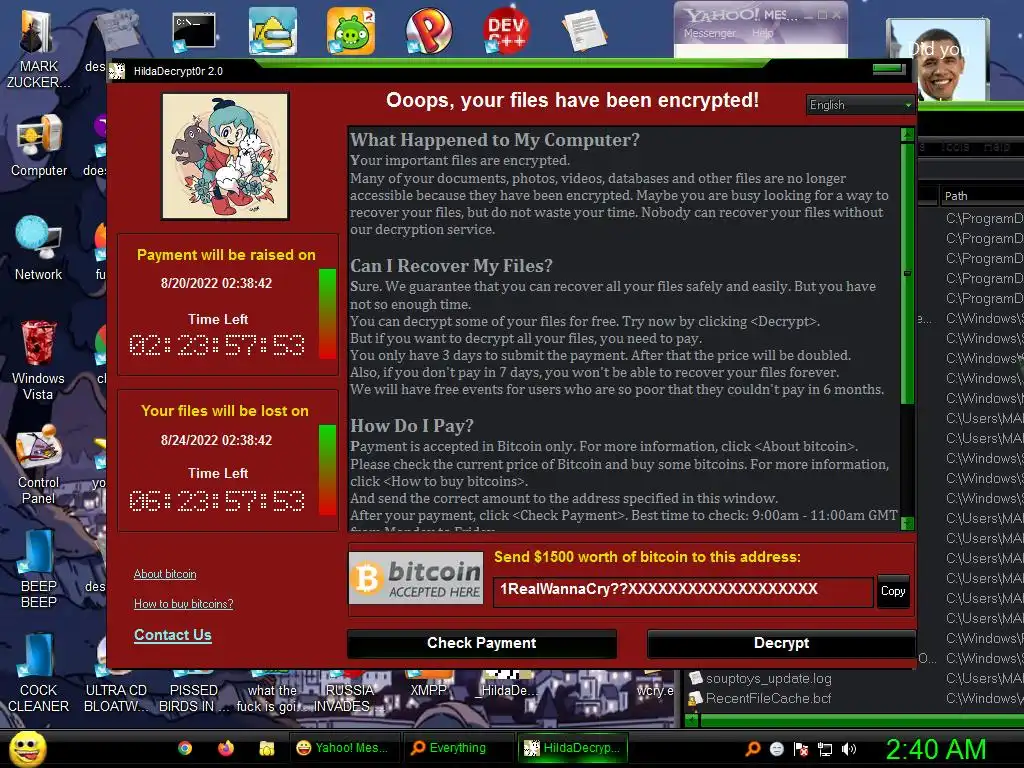
Task: Click the 2:40 AM taskbar clock
Action: click(x=935, y=749)
